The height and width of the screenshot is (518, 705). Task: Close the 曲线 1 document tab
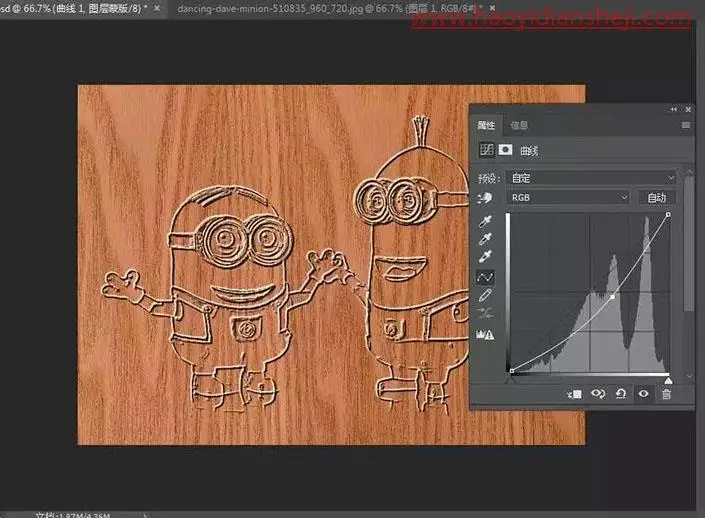(157, 8)
